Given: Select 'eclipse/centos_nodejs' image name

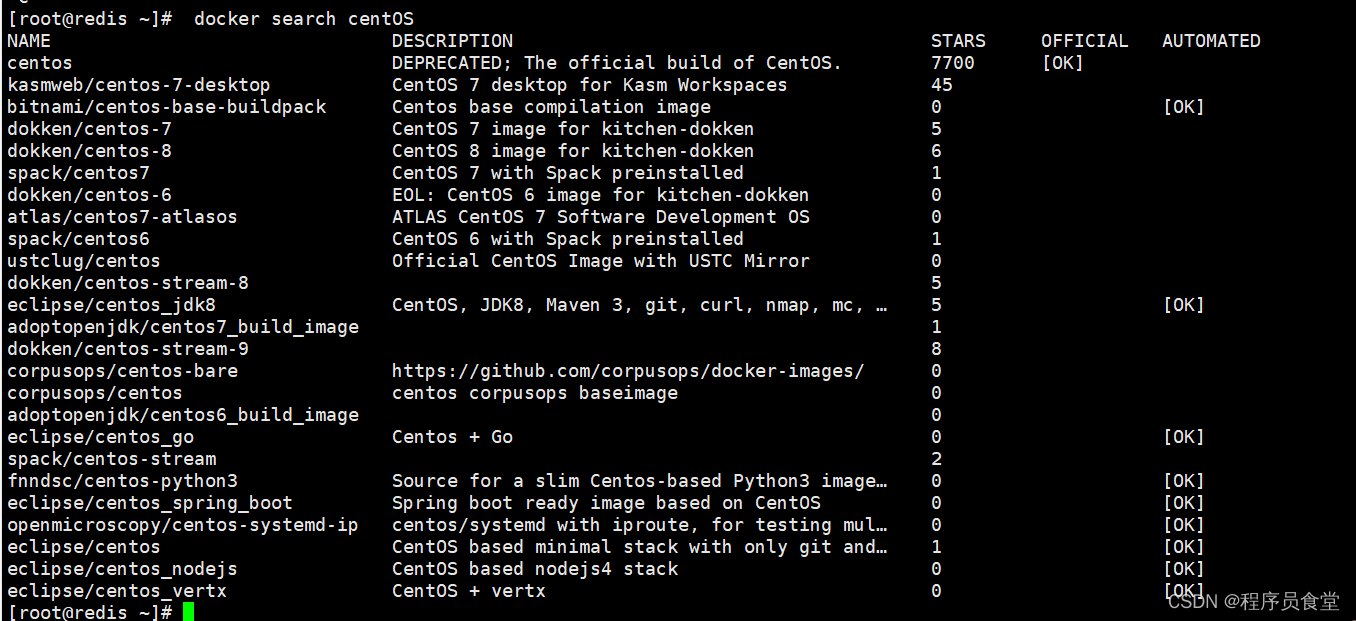Looking at the screenshot, I should (x=123, y=569).
